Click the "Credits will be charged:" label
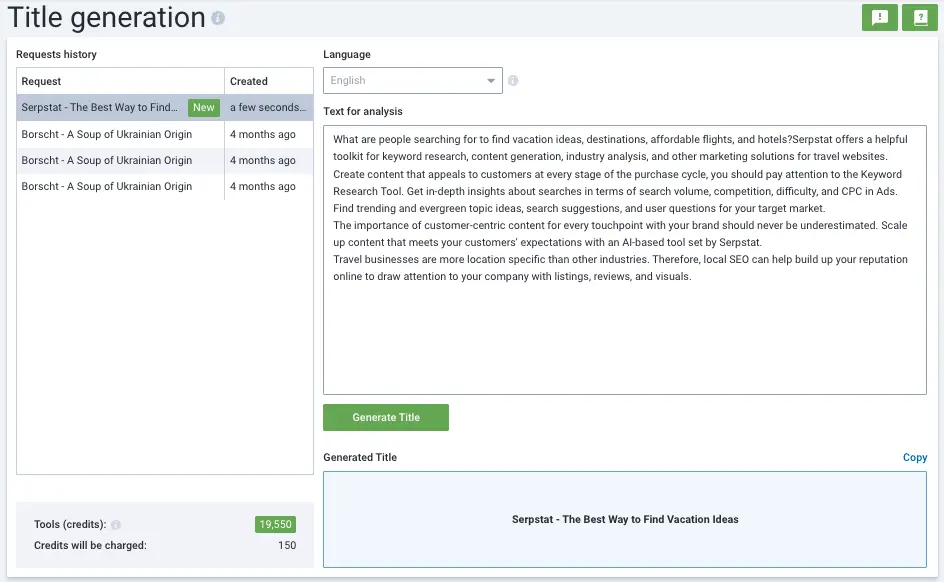 [90, 546]
